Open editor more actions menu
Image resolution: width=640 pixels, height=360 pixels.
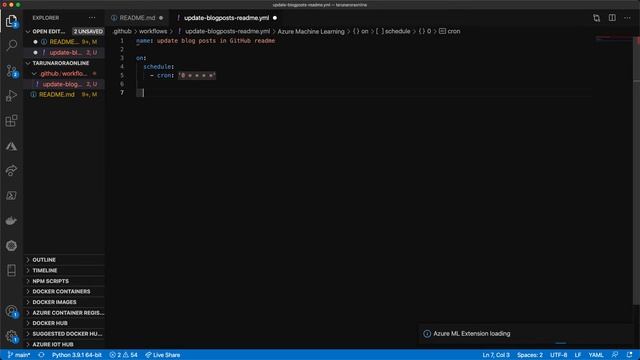pyautogui.click(x=627, y=18)
